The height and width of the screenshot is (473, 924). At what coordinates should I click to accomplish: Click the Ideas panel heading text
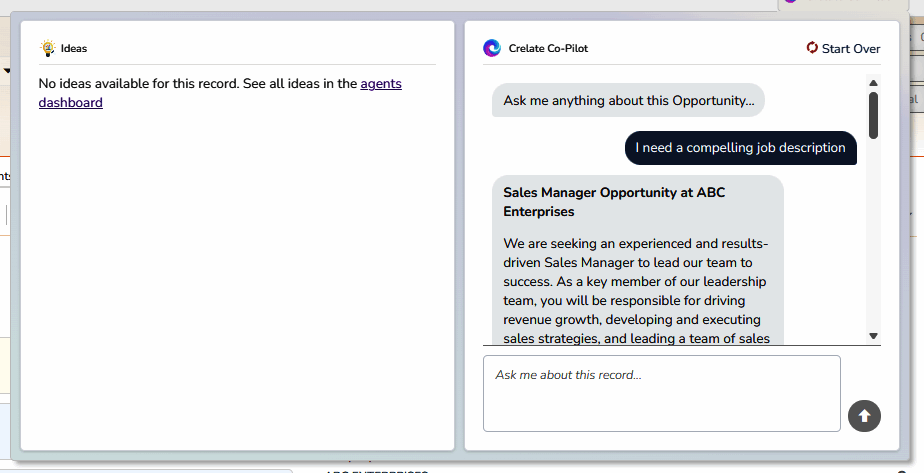[74, 49]
